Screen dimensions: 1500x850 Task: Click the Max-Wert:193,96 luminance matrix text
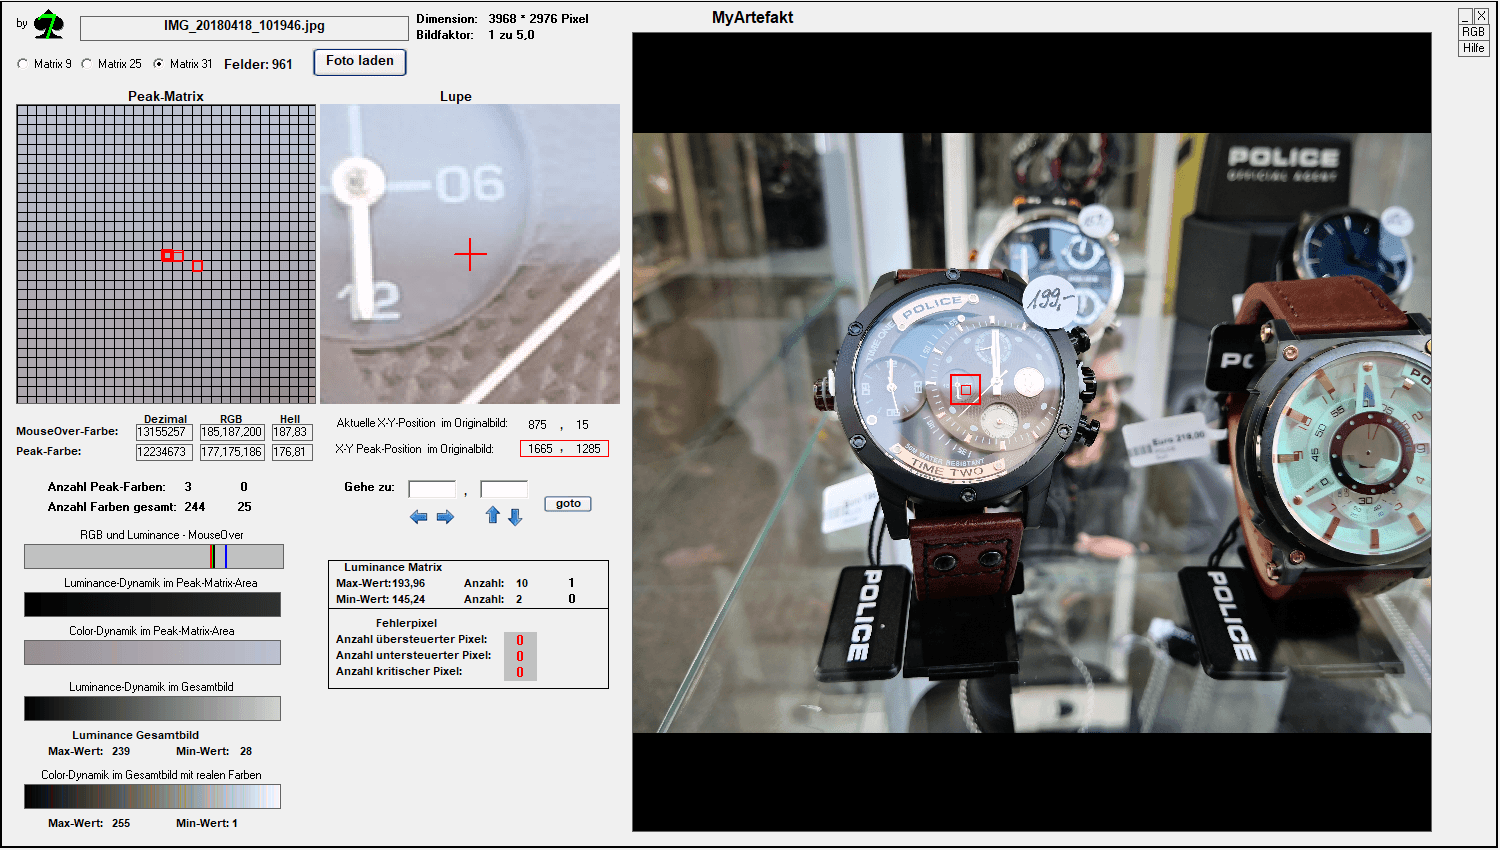(x=380, y=583)
